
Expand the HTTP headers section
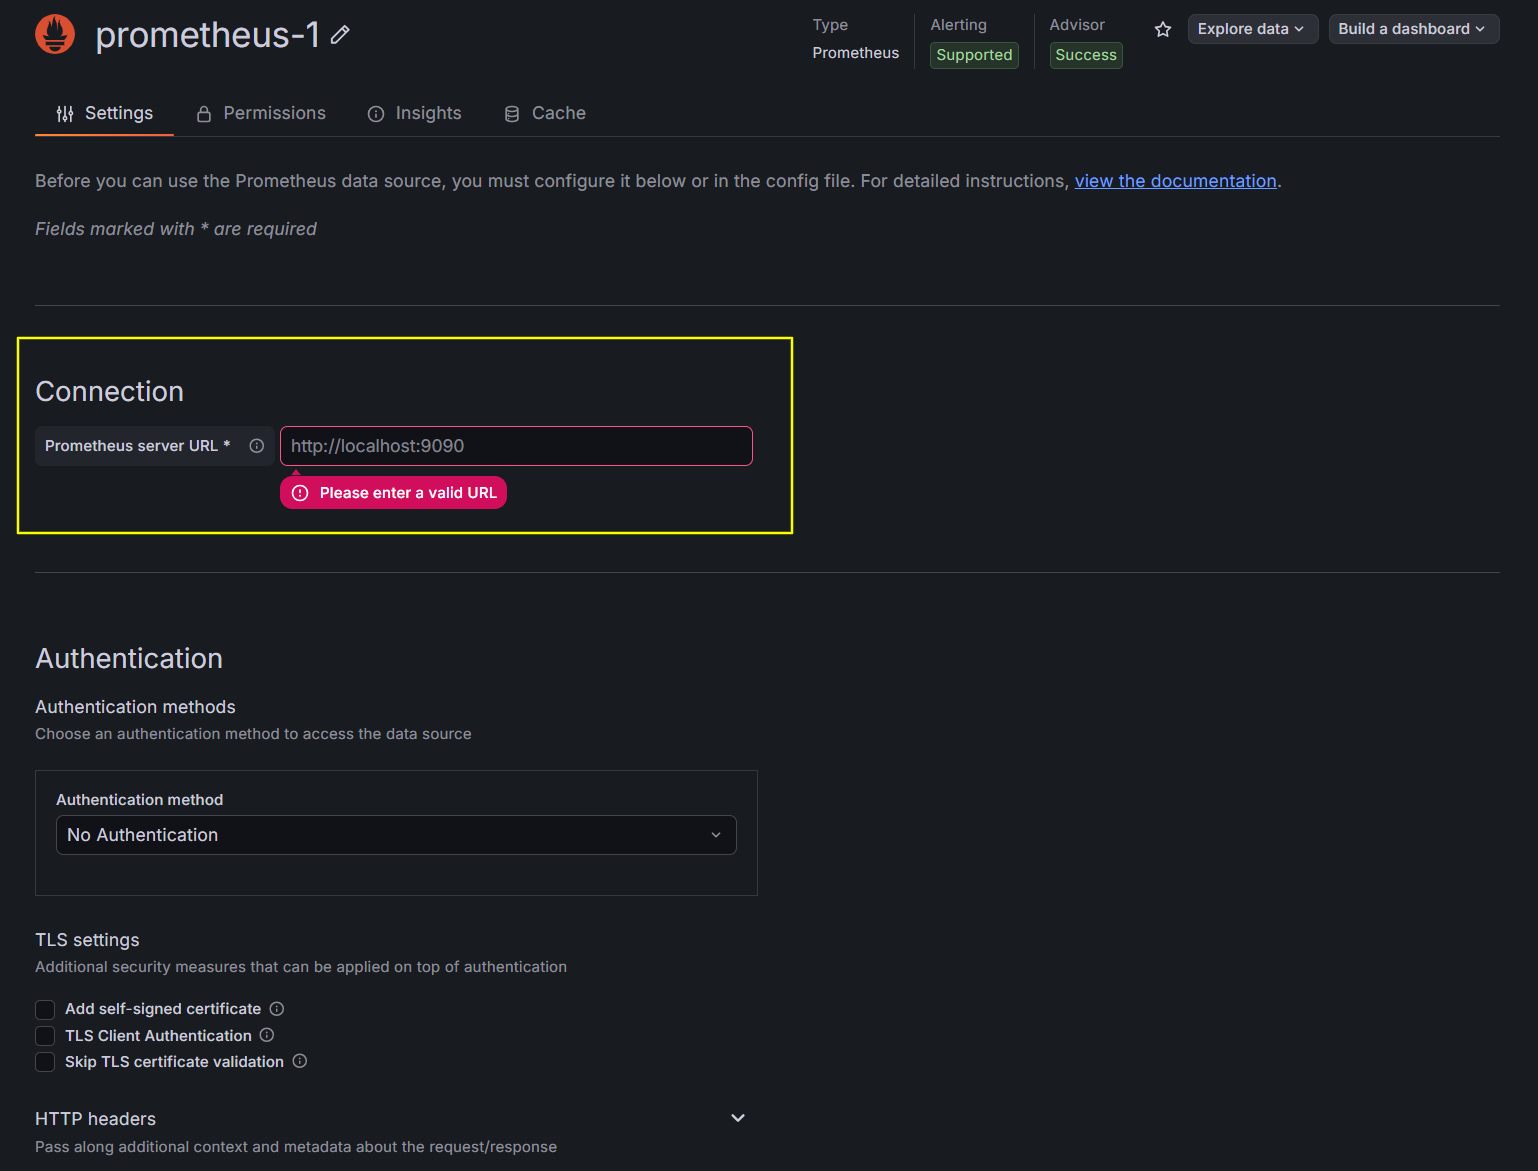click(738, 1118)
